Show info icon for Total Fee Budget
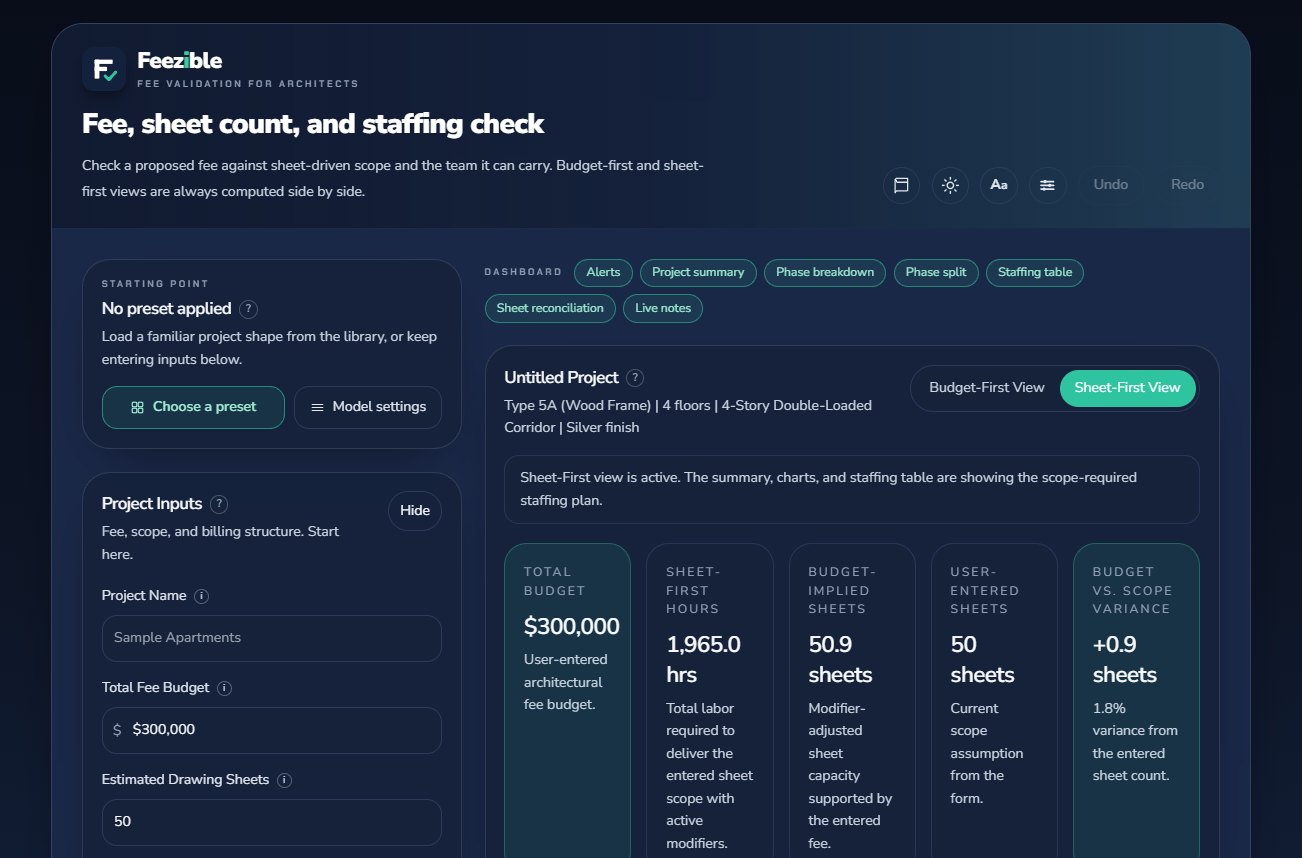This screenshot has height=858, width=1302. pyautogui.click(x=225, y=688)
